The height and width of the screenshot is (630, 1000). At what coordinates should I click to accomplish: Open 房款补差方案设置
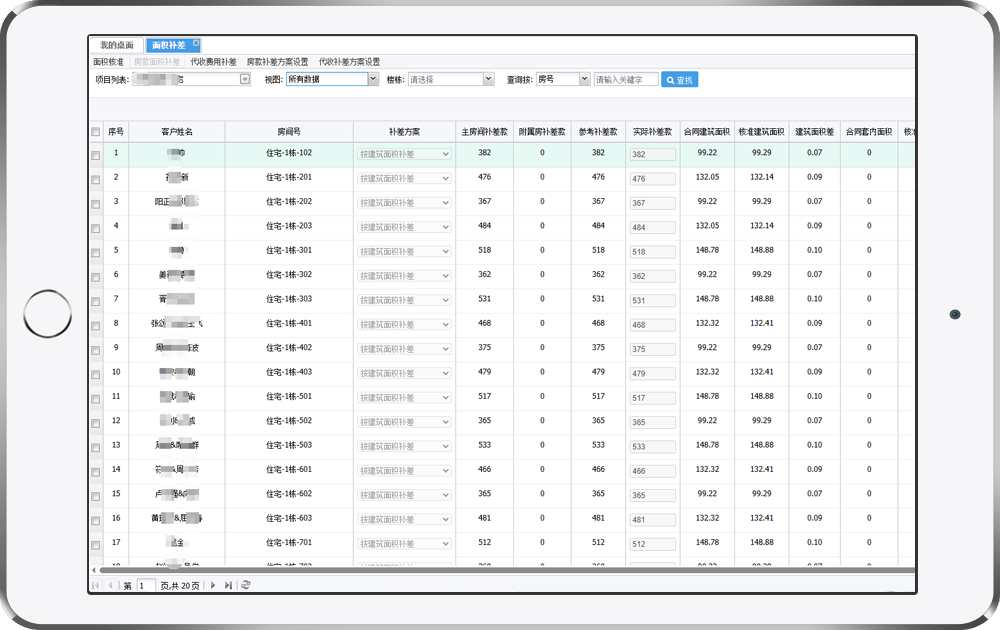click(x=277, y=62)
